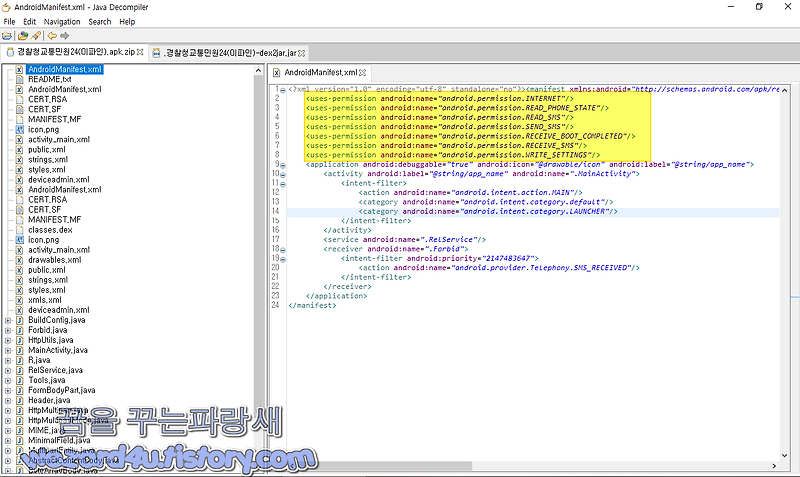
Task: Click the HttpUtils.java file icon
Action: point(19,340)
